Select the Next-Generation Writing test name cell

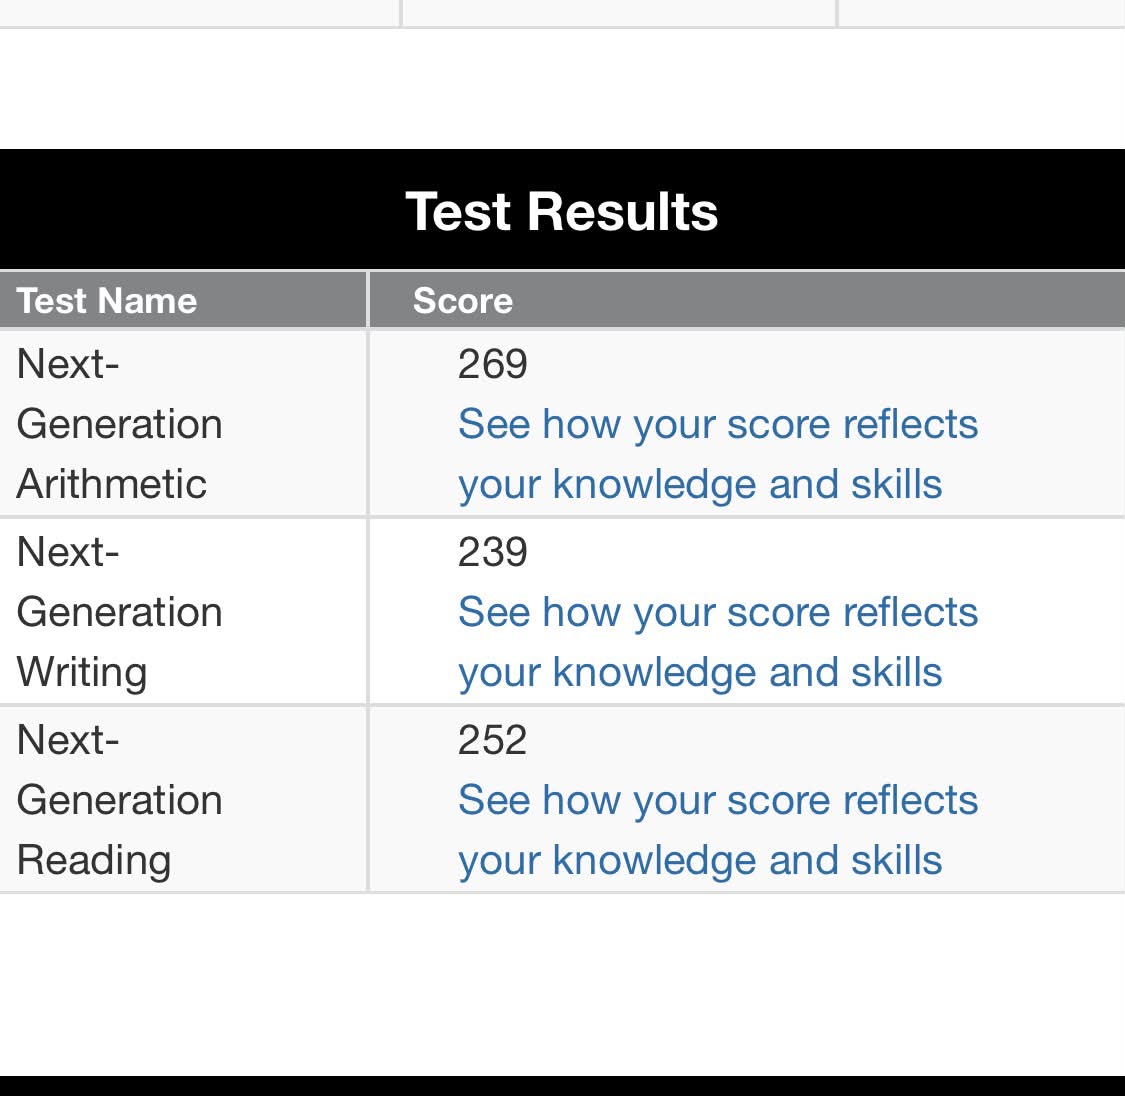pyautogui.click(x=183, y=611)
